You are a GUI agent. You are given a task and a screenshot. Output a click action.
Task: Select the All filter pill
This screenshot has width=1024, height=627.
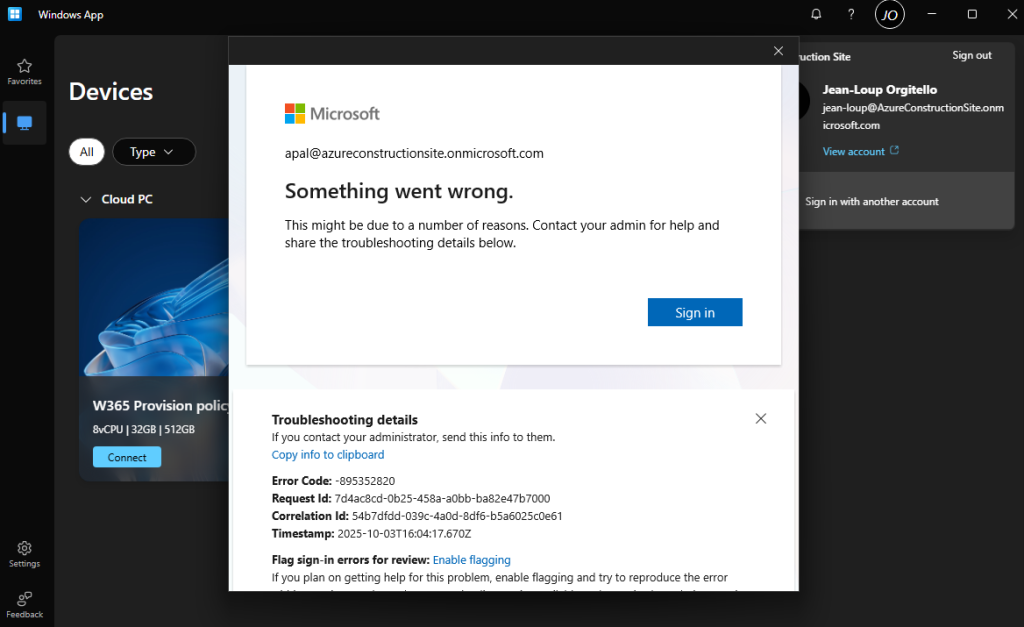pyautogui.click(x=87, y=152)
